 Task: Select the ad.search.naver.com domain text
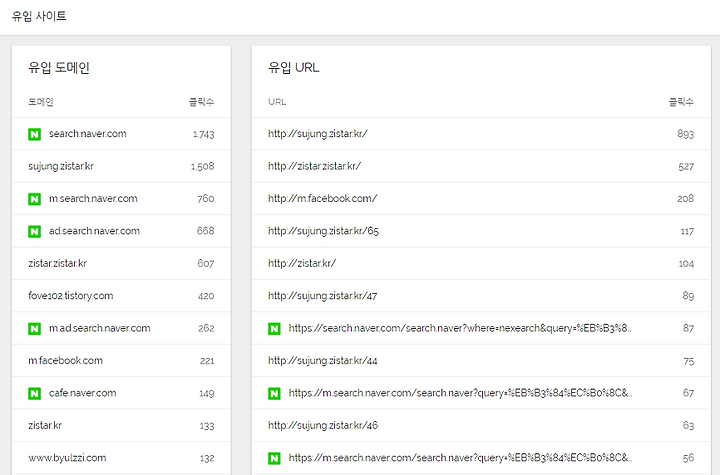[x=94, y=231]
